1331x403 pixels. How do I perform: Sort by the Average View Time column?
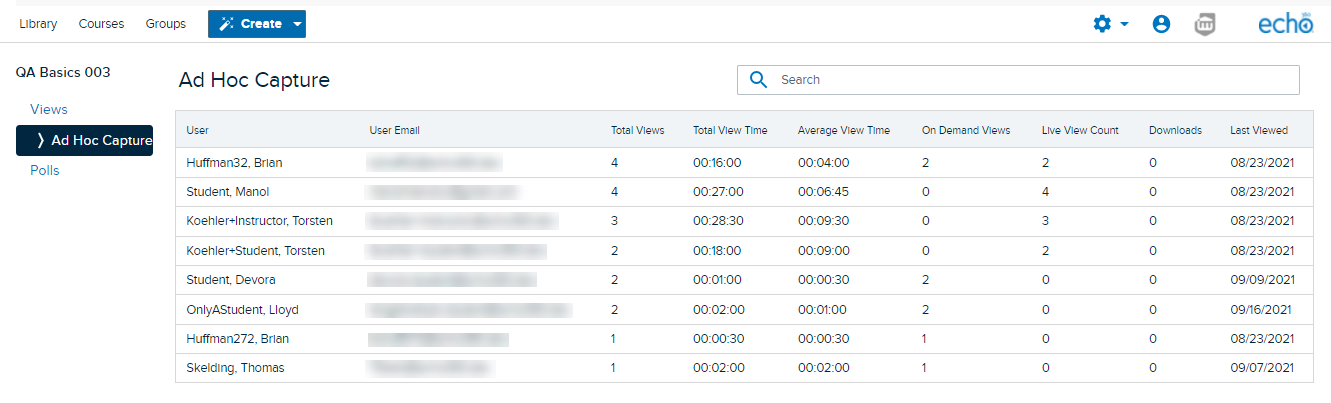pos(843,130)
